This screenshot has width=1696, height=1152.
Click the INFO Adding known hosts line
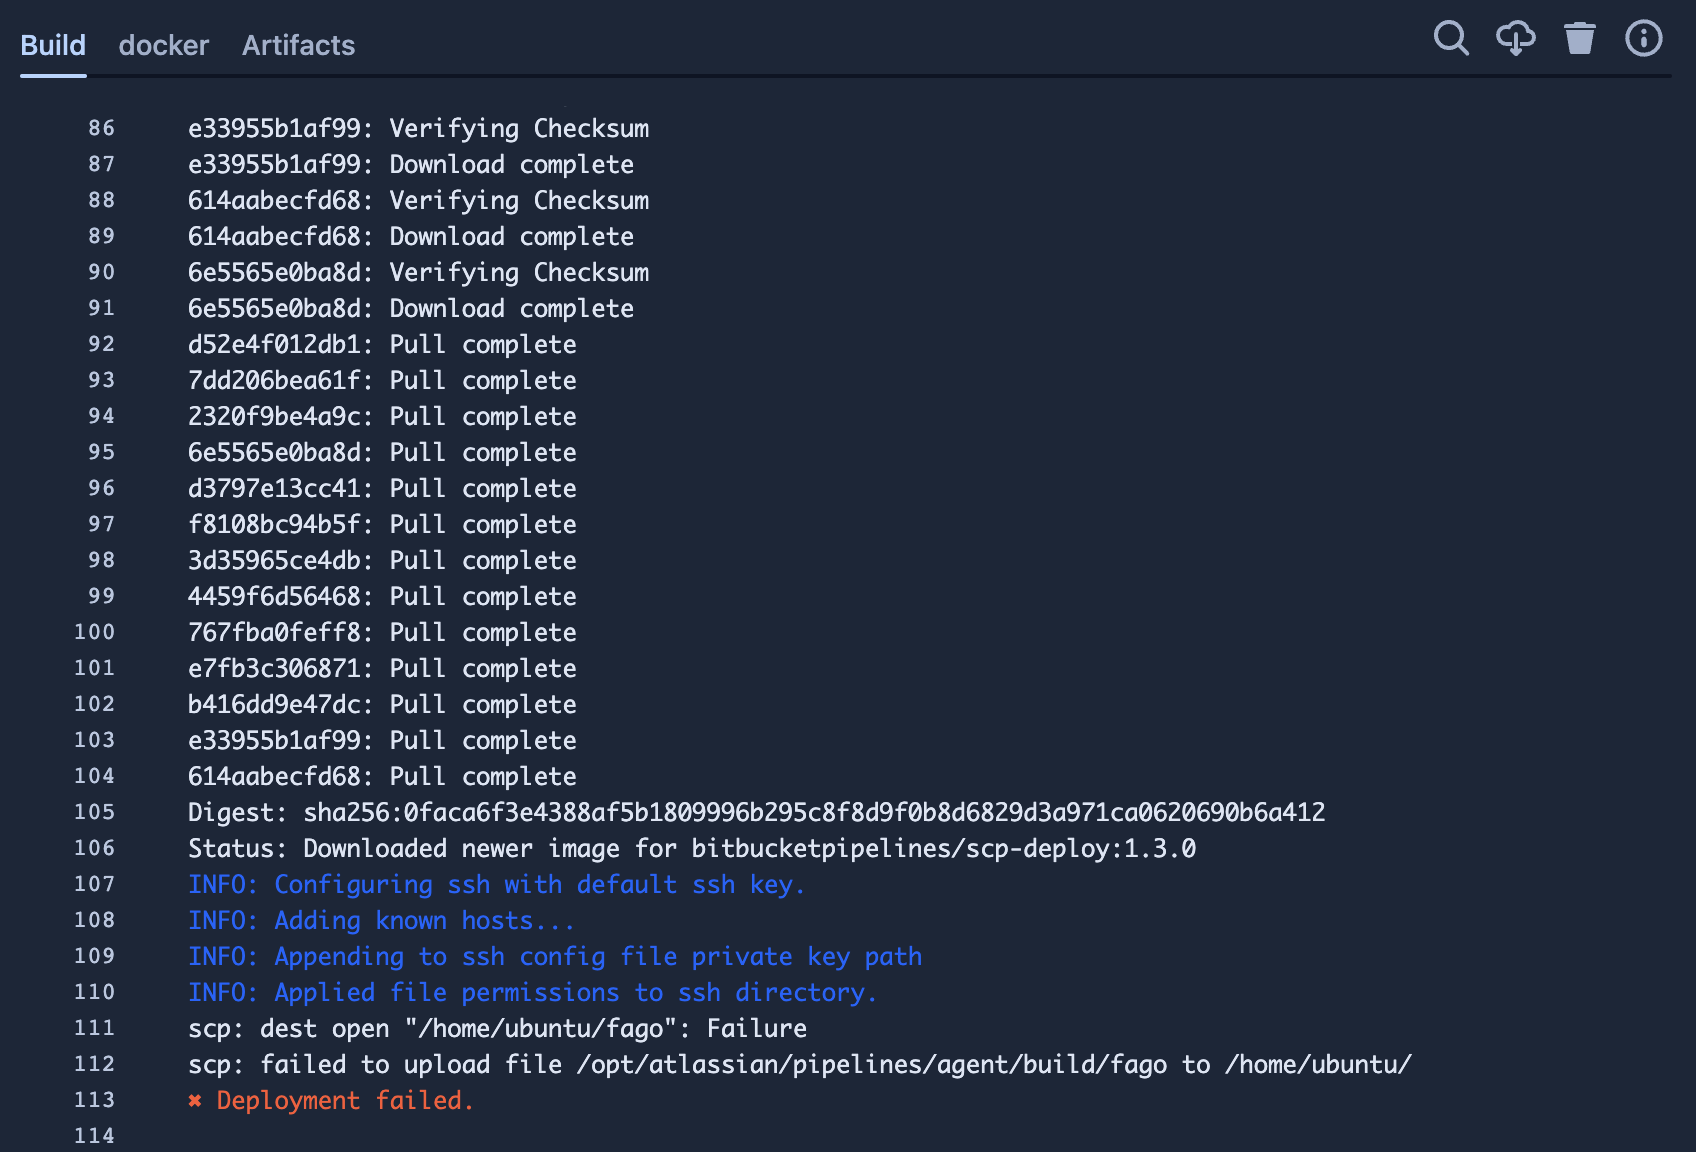point(381,920)
